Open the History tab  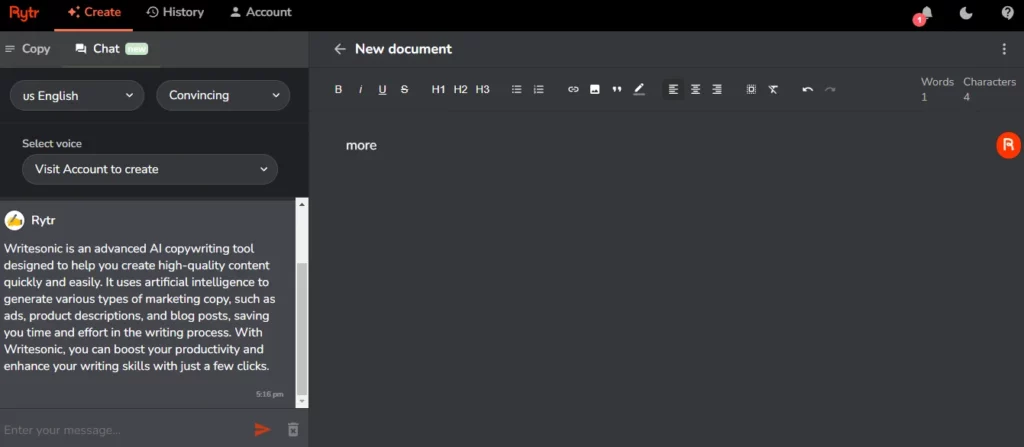click(x=175, y=12)
